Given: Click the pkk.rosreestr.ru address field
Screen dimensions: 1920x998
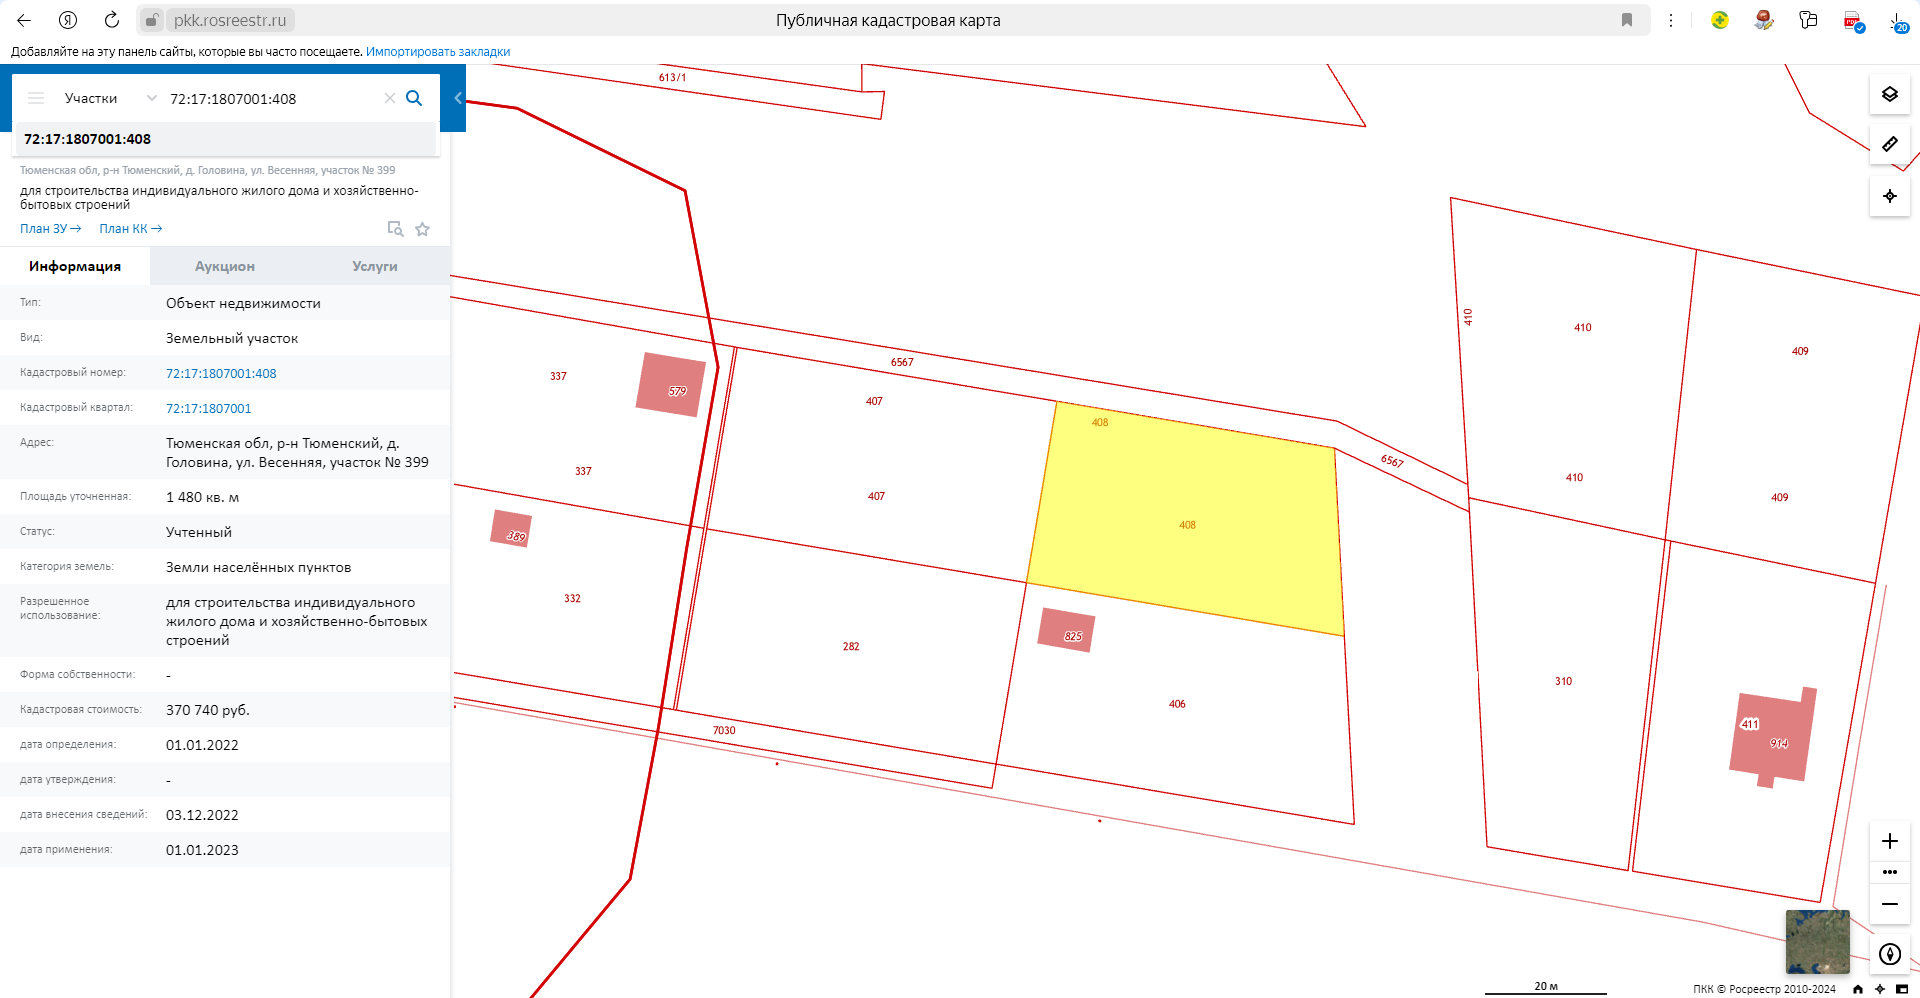Looking at the screenshot, I should pos(230,20).
